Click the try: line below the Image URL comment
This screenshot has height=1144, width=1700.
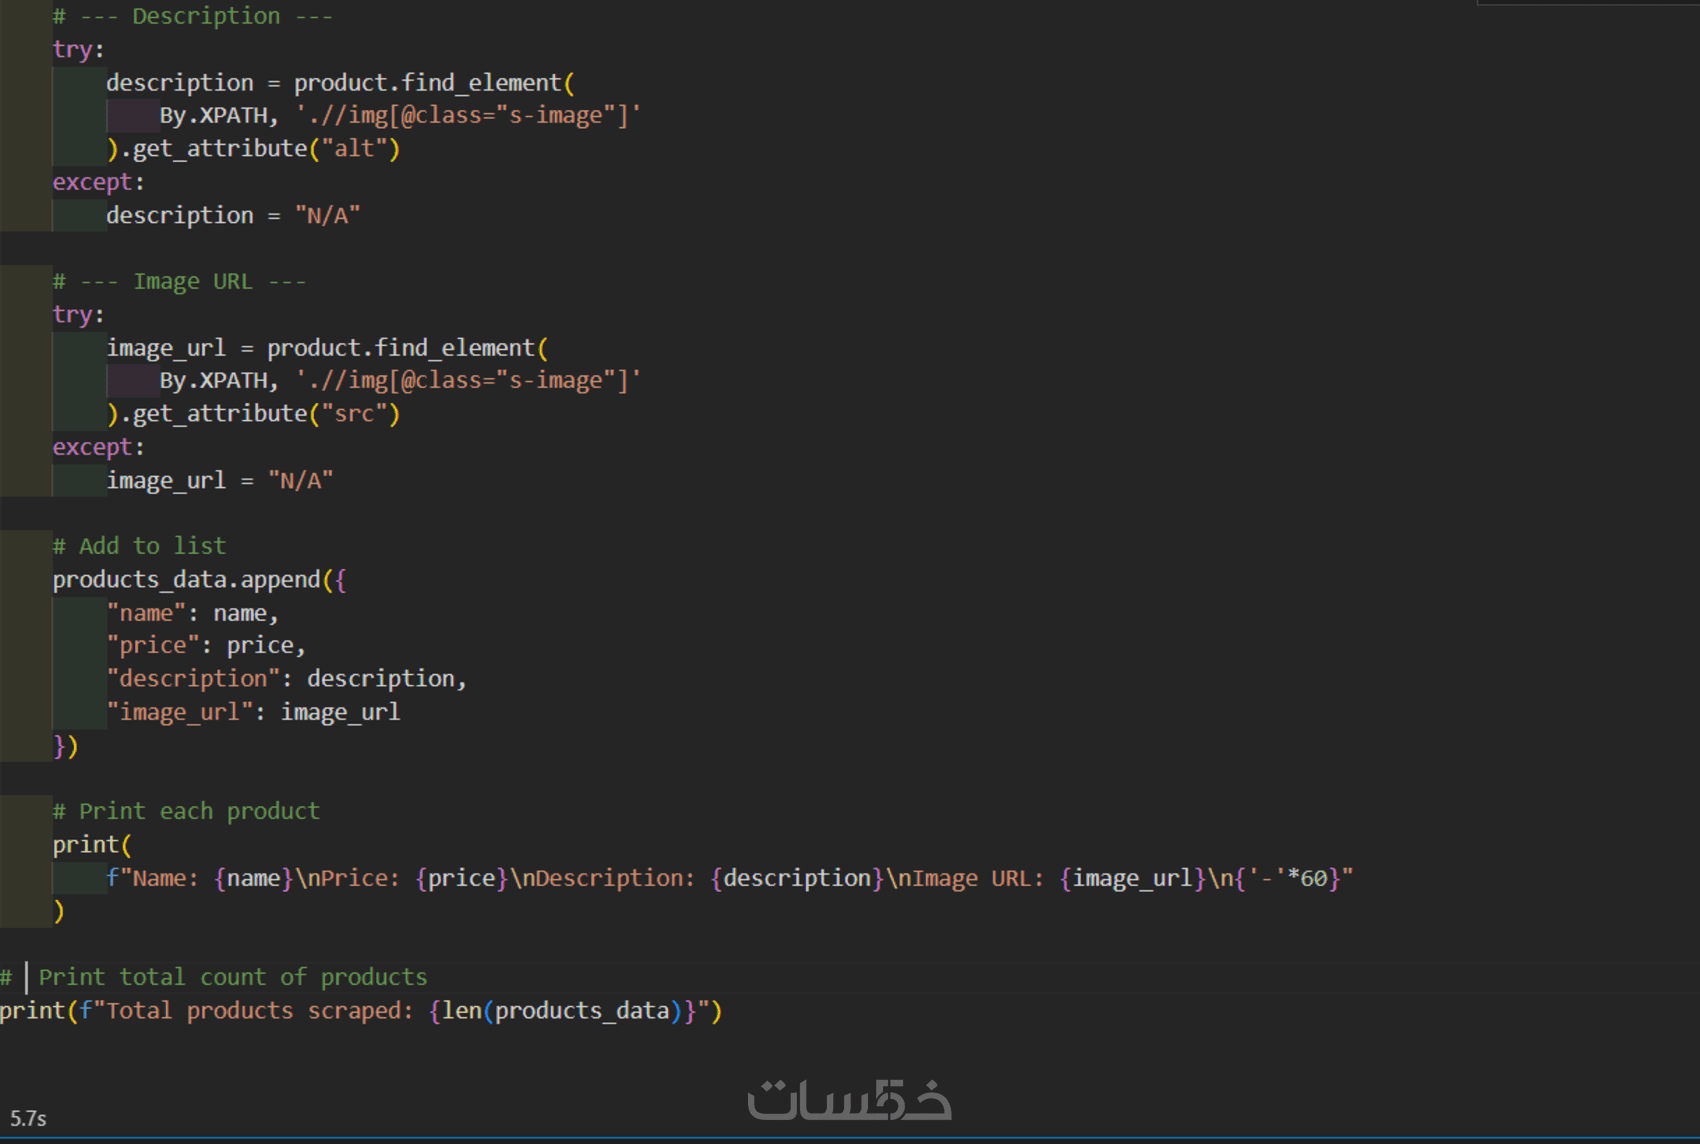pos(79,314)
